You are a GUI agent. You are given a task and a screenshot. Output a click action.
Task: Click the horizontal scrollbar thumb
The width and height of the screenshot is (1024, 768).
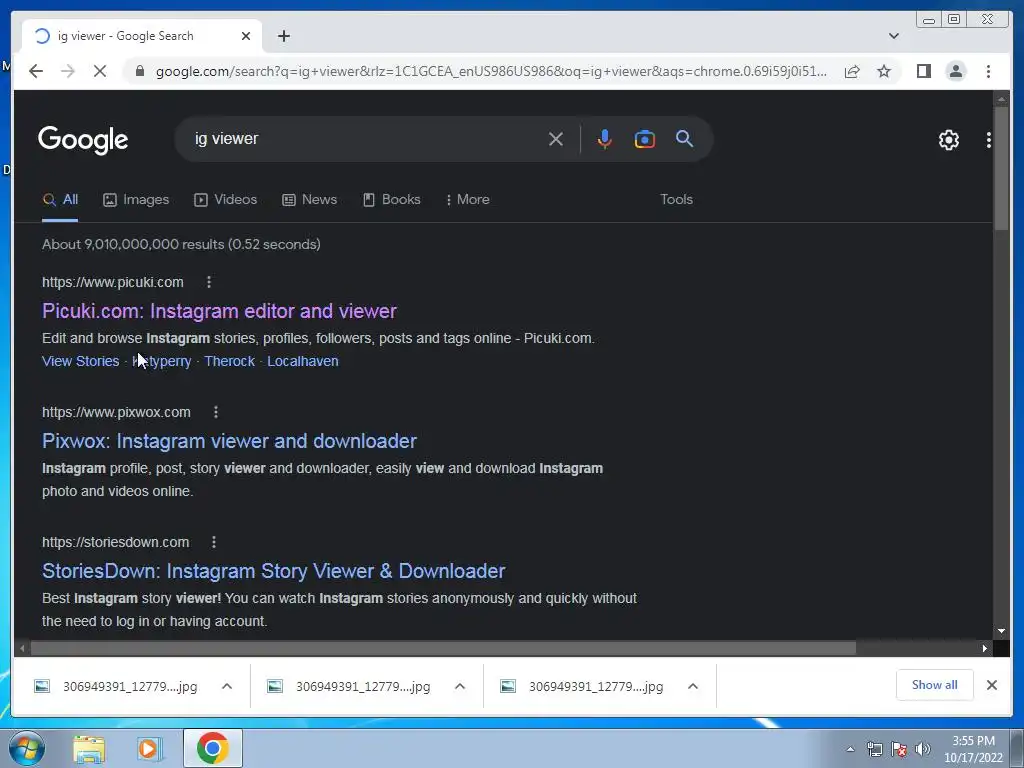pyautogui.click(x=443, y=648)
